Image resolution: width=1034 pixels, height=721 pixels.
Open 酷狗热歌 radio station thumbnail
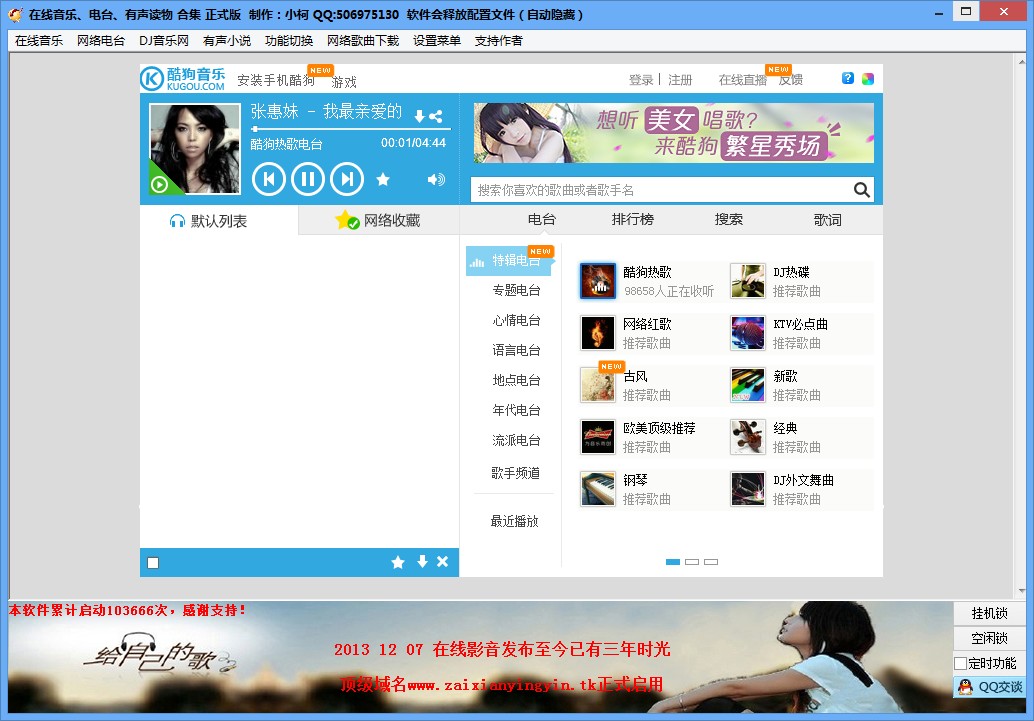click(x=598, y=281)
